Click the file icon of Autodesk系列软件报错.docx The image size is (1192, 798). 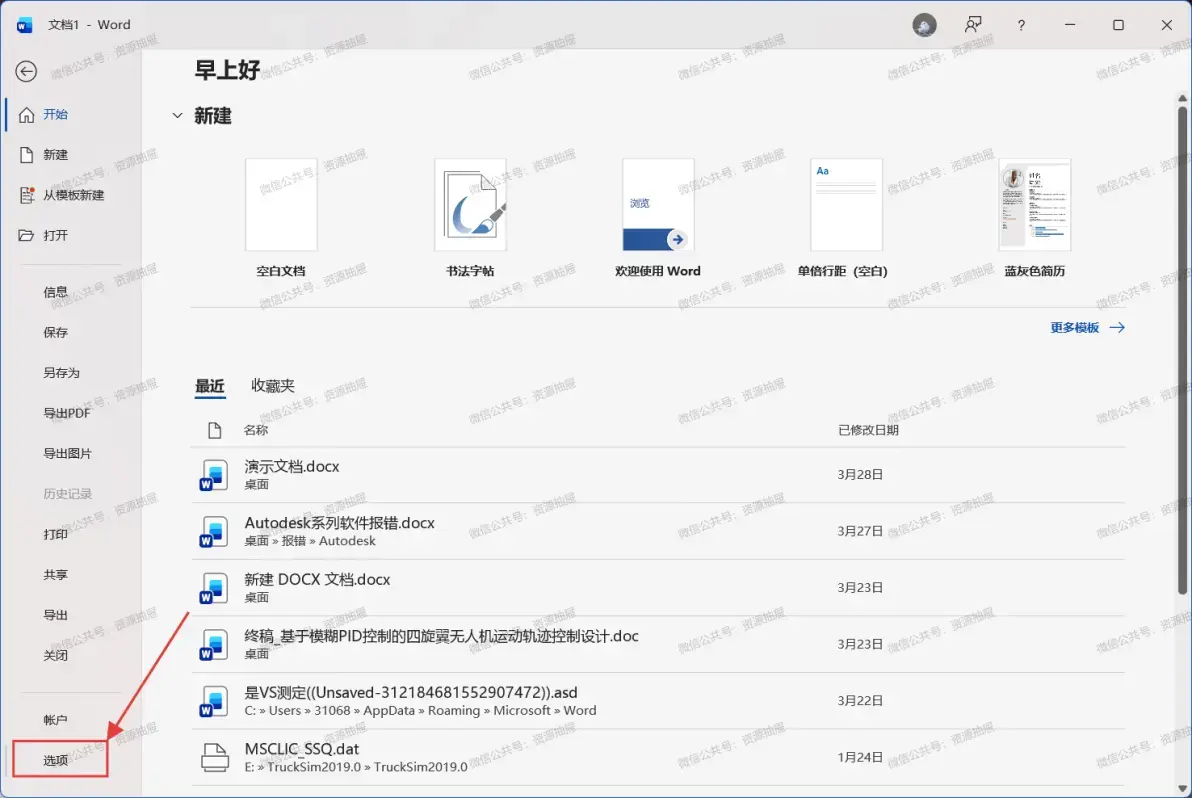[214, 531]
